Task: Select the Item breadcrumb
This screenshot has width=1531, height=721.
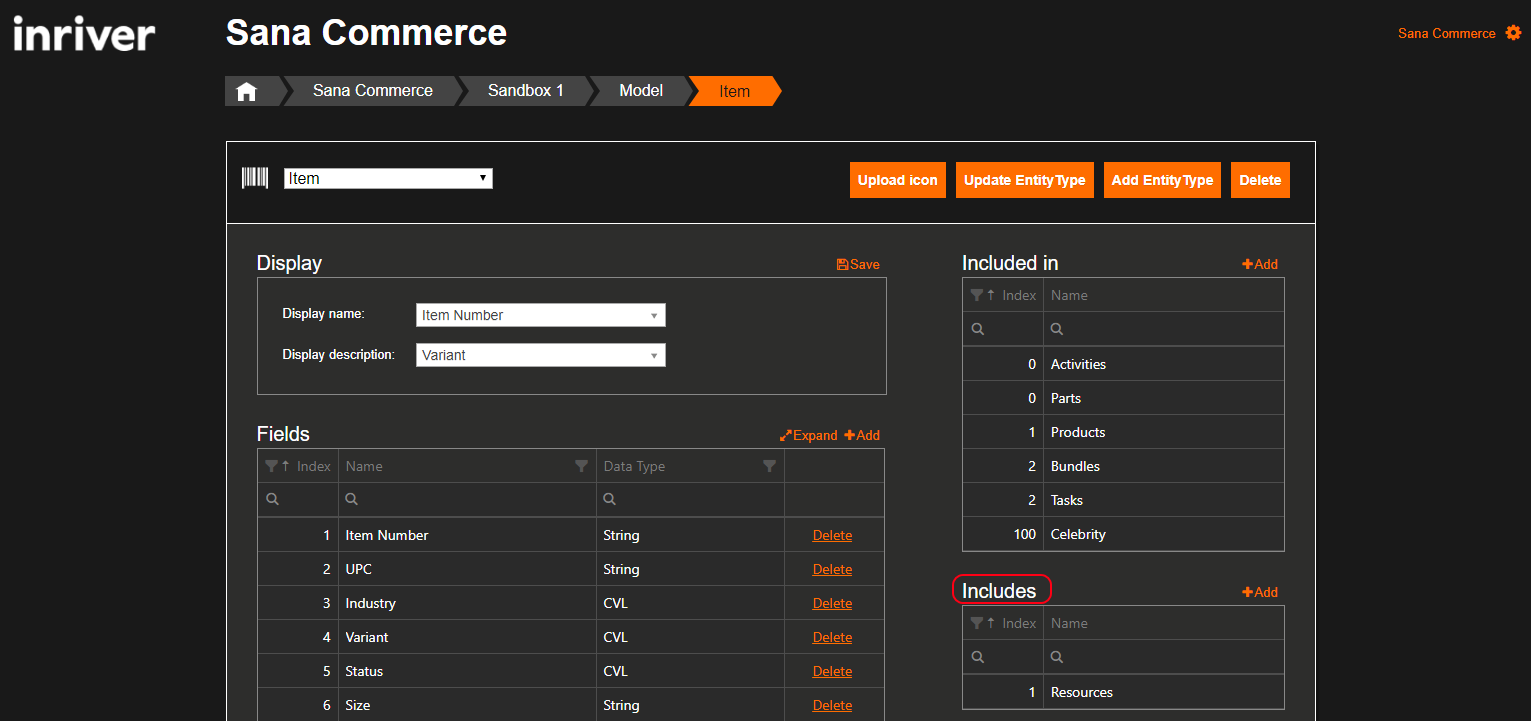Action: tap(734, 91)
